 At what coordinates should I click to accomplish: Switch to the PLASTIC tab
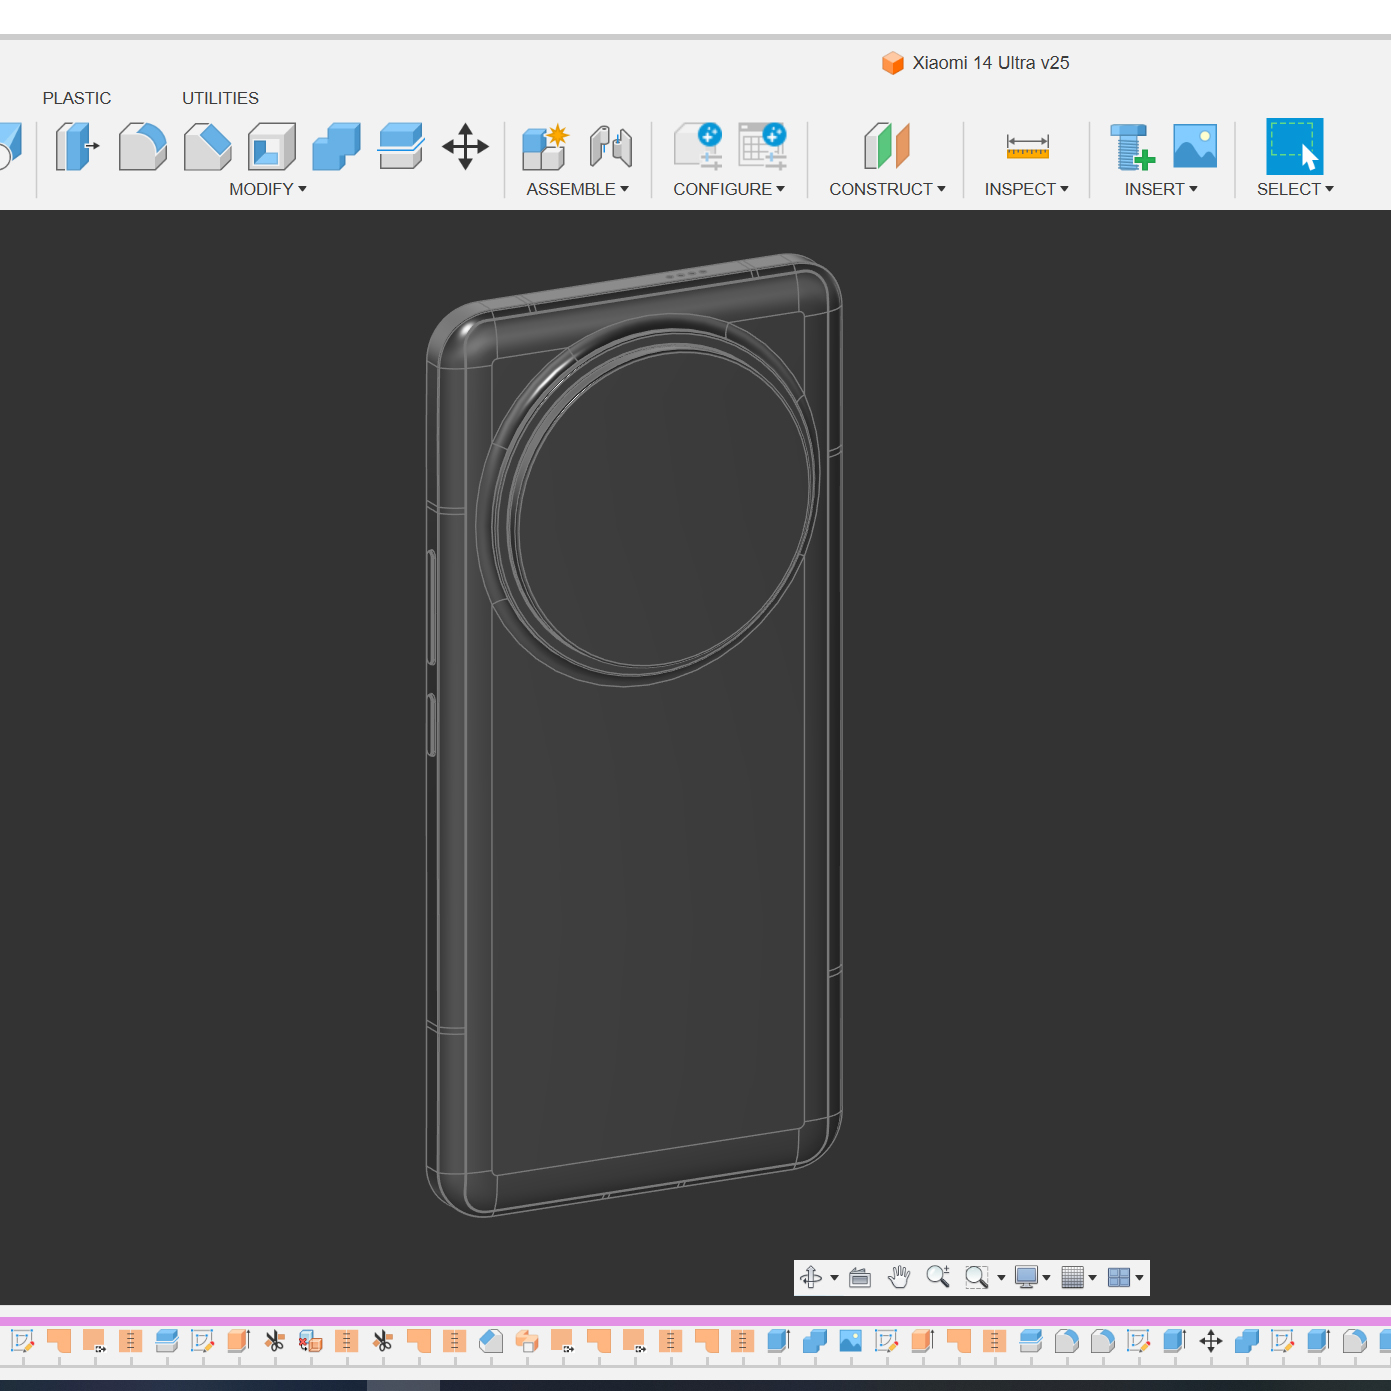(77, 98)
